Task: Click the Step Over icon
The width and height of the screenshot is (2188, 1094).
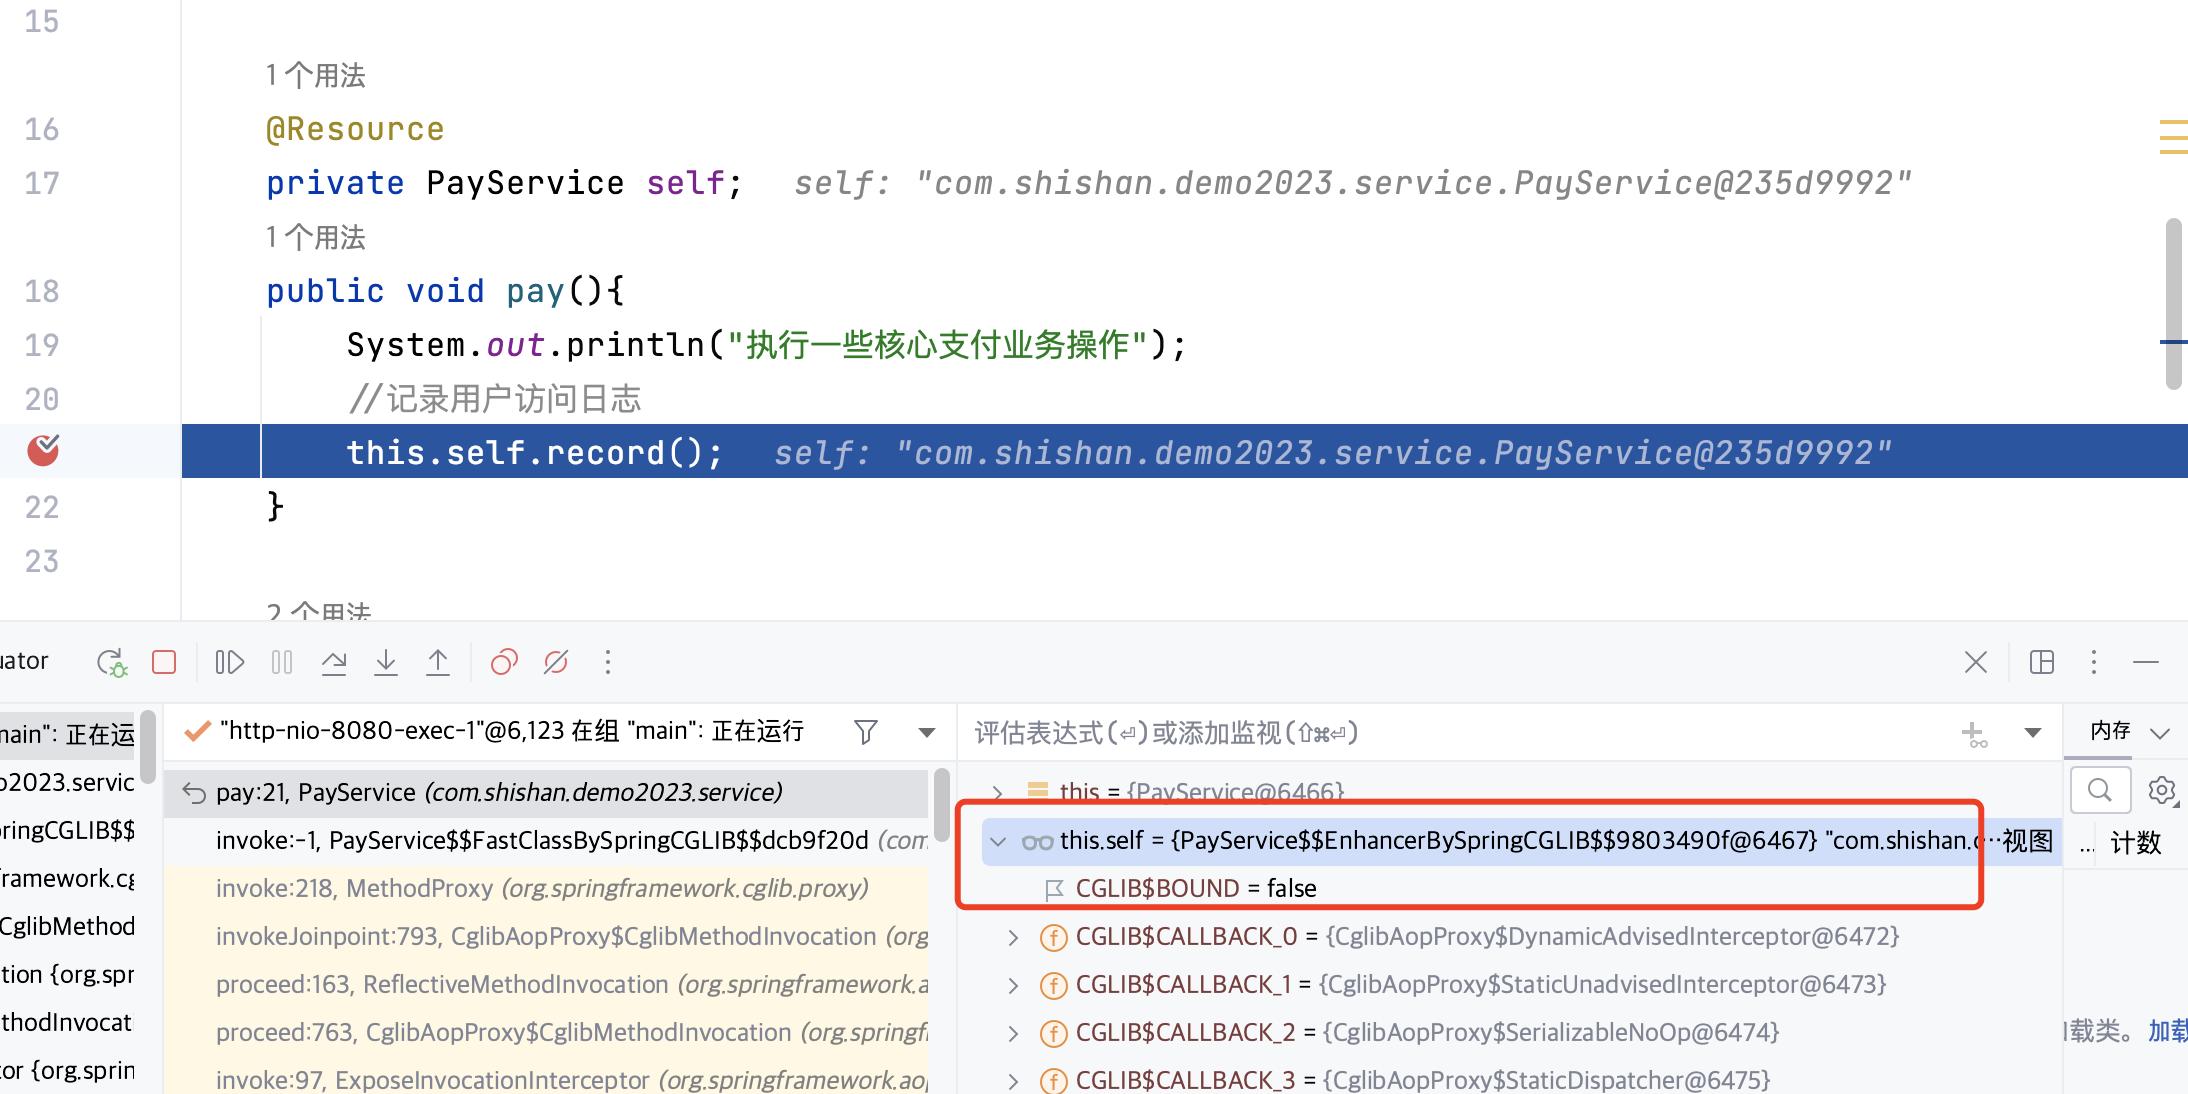Action: pyautogui.click(x=334, y=662)
